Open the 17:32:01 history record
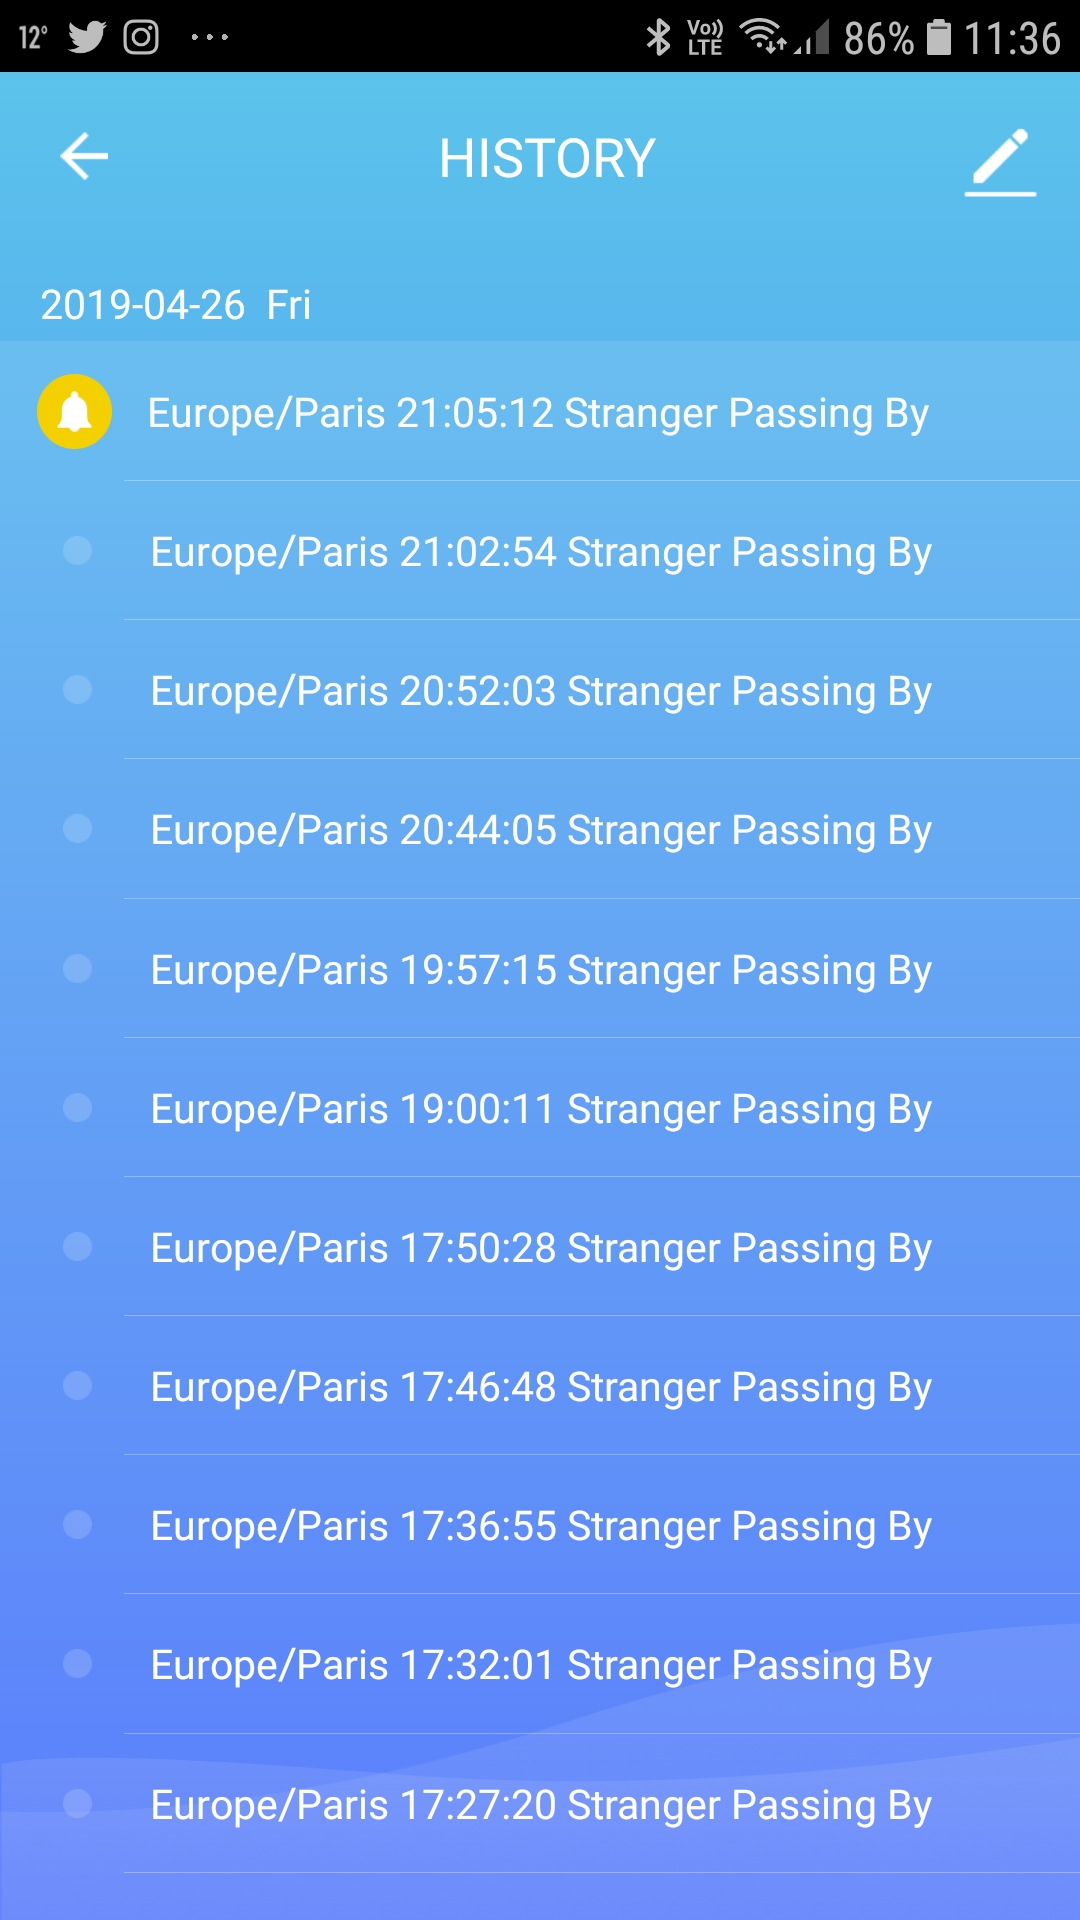The width and height of the screenshot is (1080, 1920). pos(540,1665)
